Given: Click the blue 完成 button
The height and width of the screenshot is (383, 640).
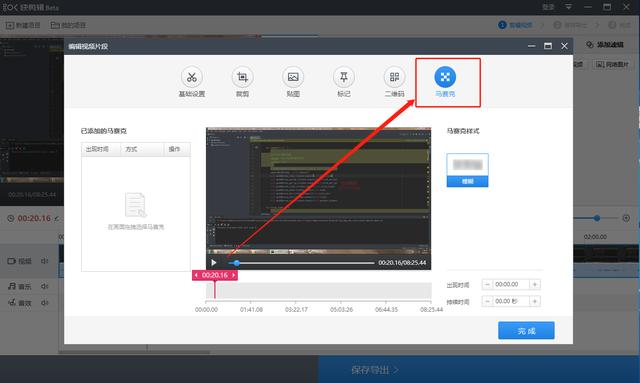Looking at the screenshot, I should 526,330.
